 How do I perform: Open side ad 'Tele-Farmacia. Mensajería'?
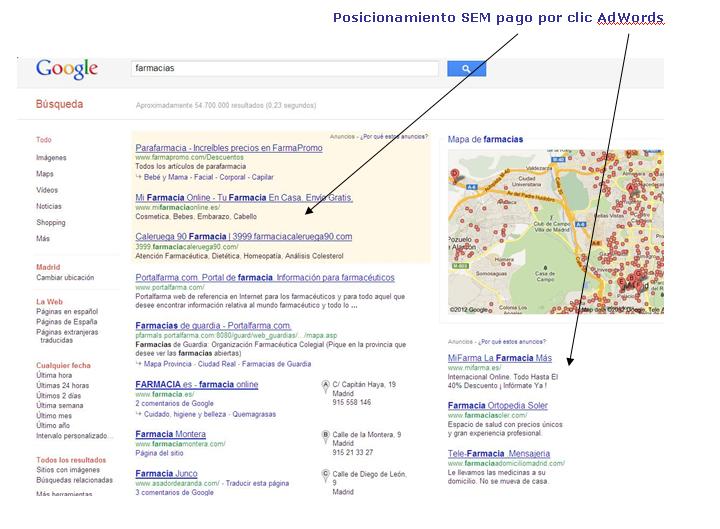[x=499, y=453]
